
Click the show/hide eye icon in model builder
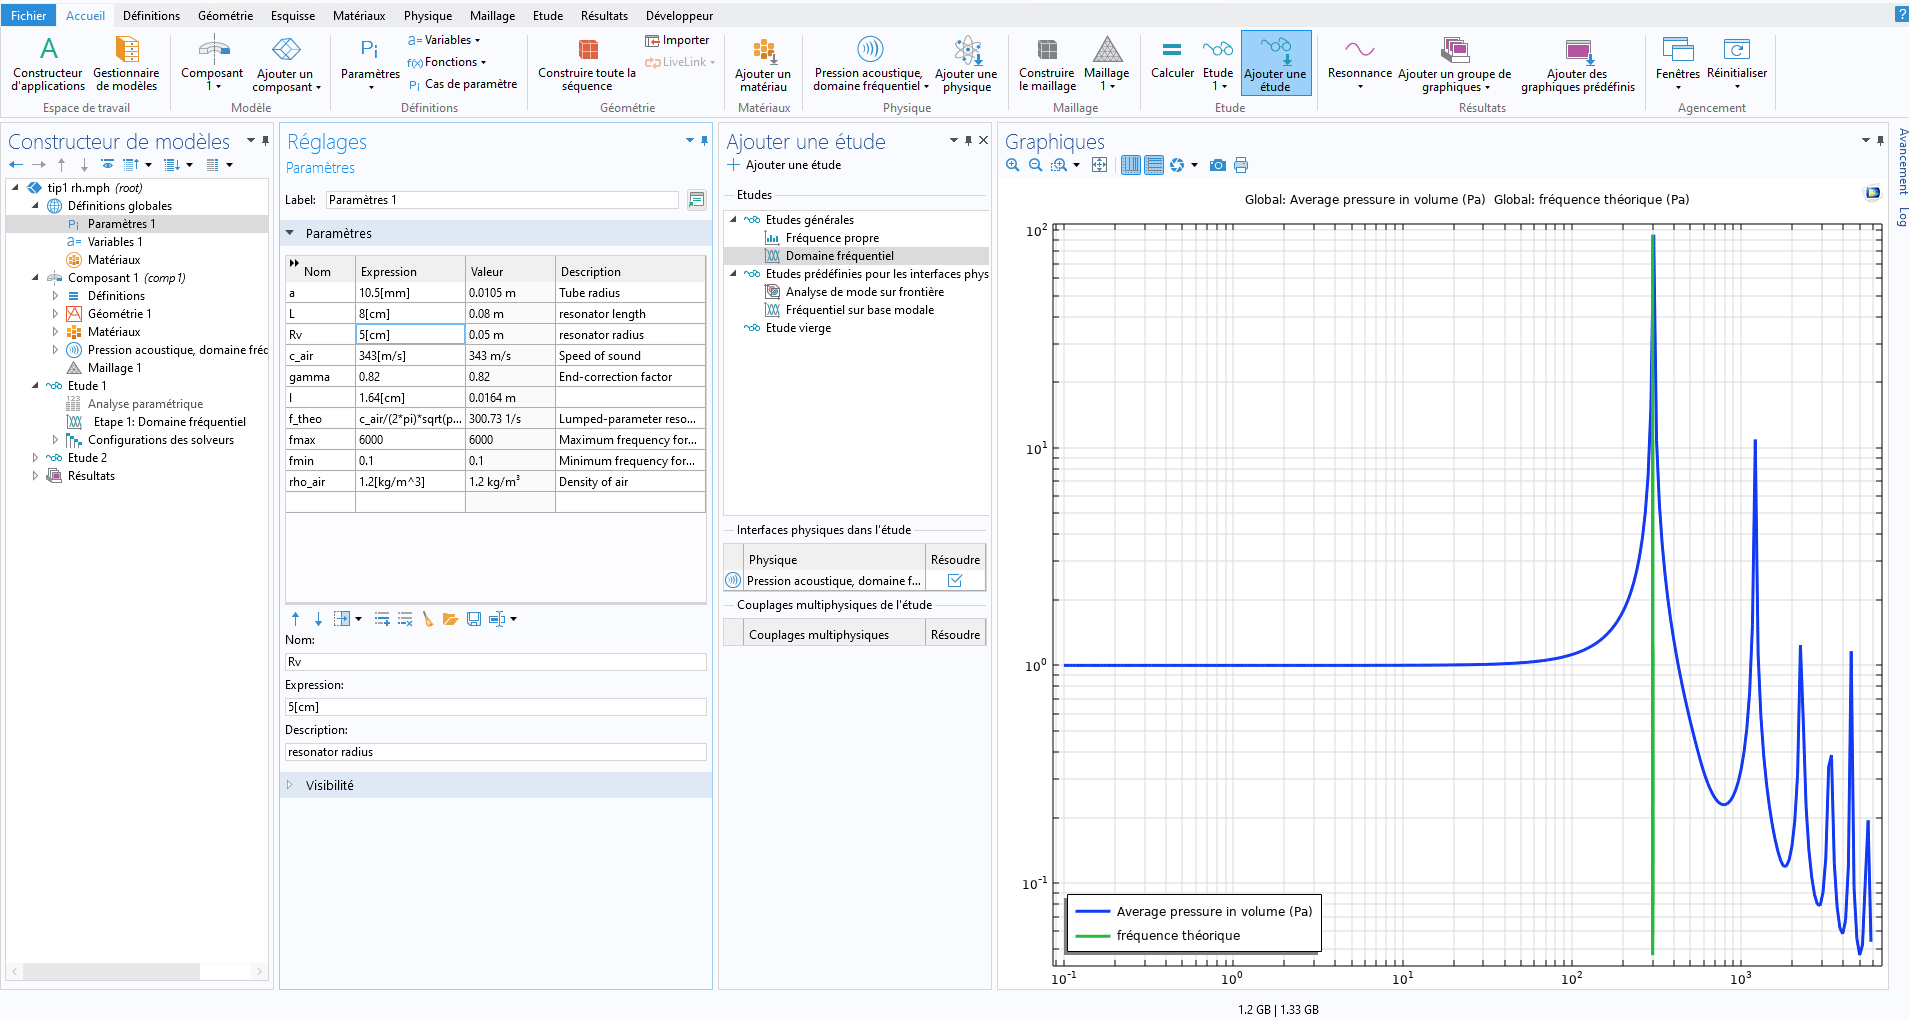click(x=107, y=165)
